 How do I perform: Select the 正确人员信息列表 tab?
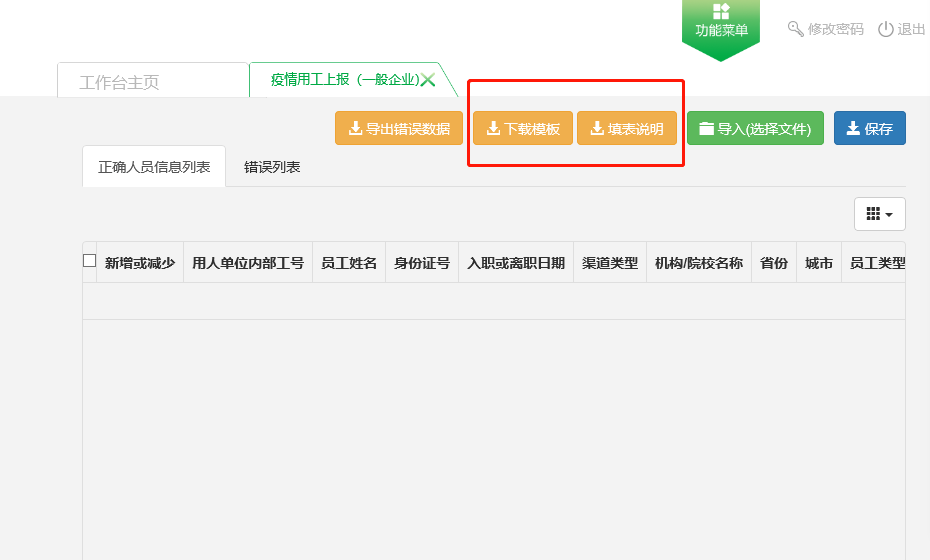coord(154,167)
